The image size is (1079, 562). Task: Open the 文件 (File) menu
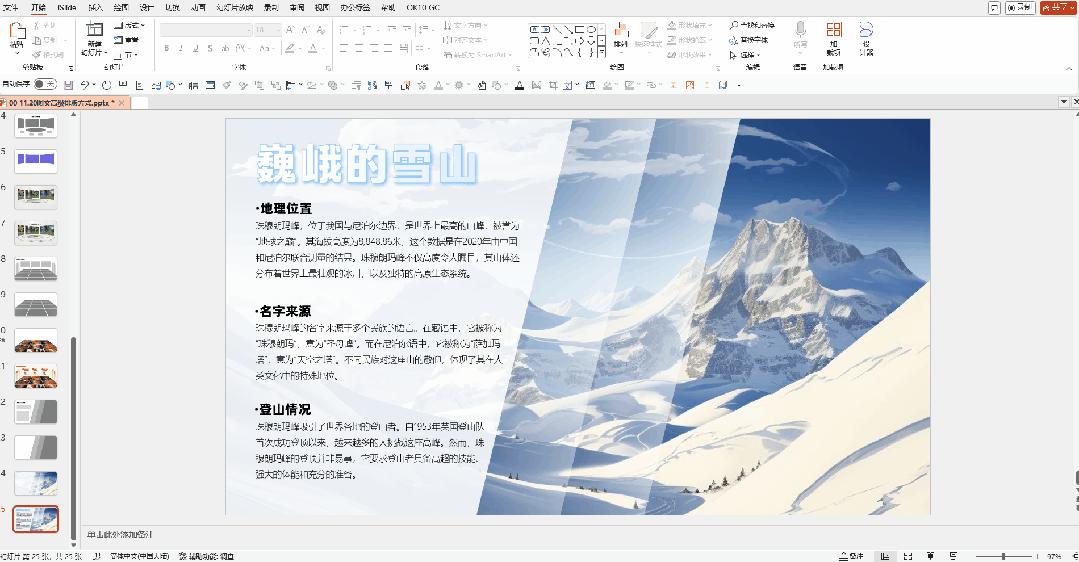click(x=10, y=8)
